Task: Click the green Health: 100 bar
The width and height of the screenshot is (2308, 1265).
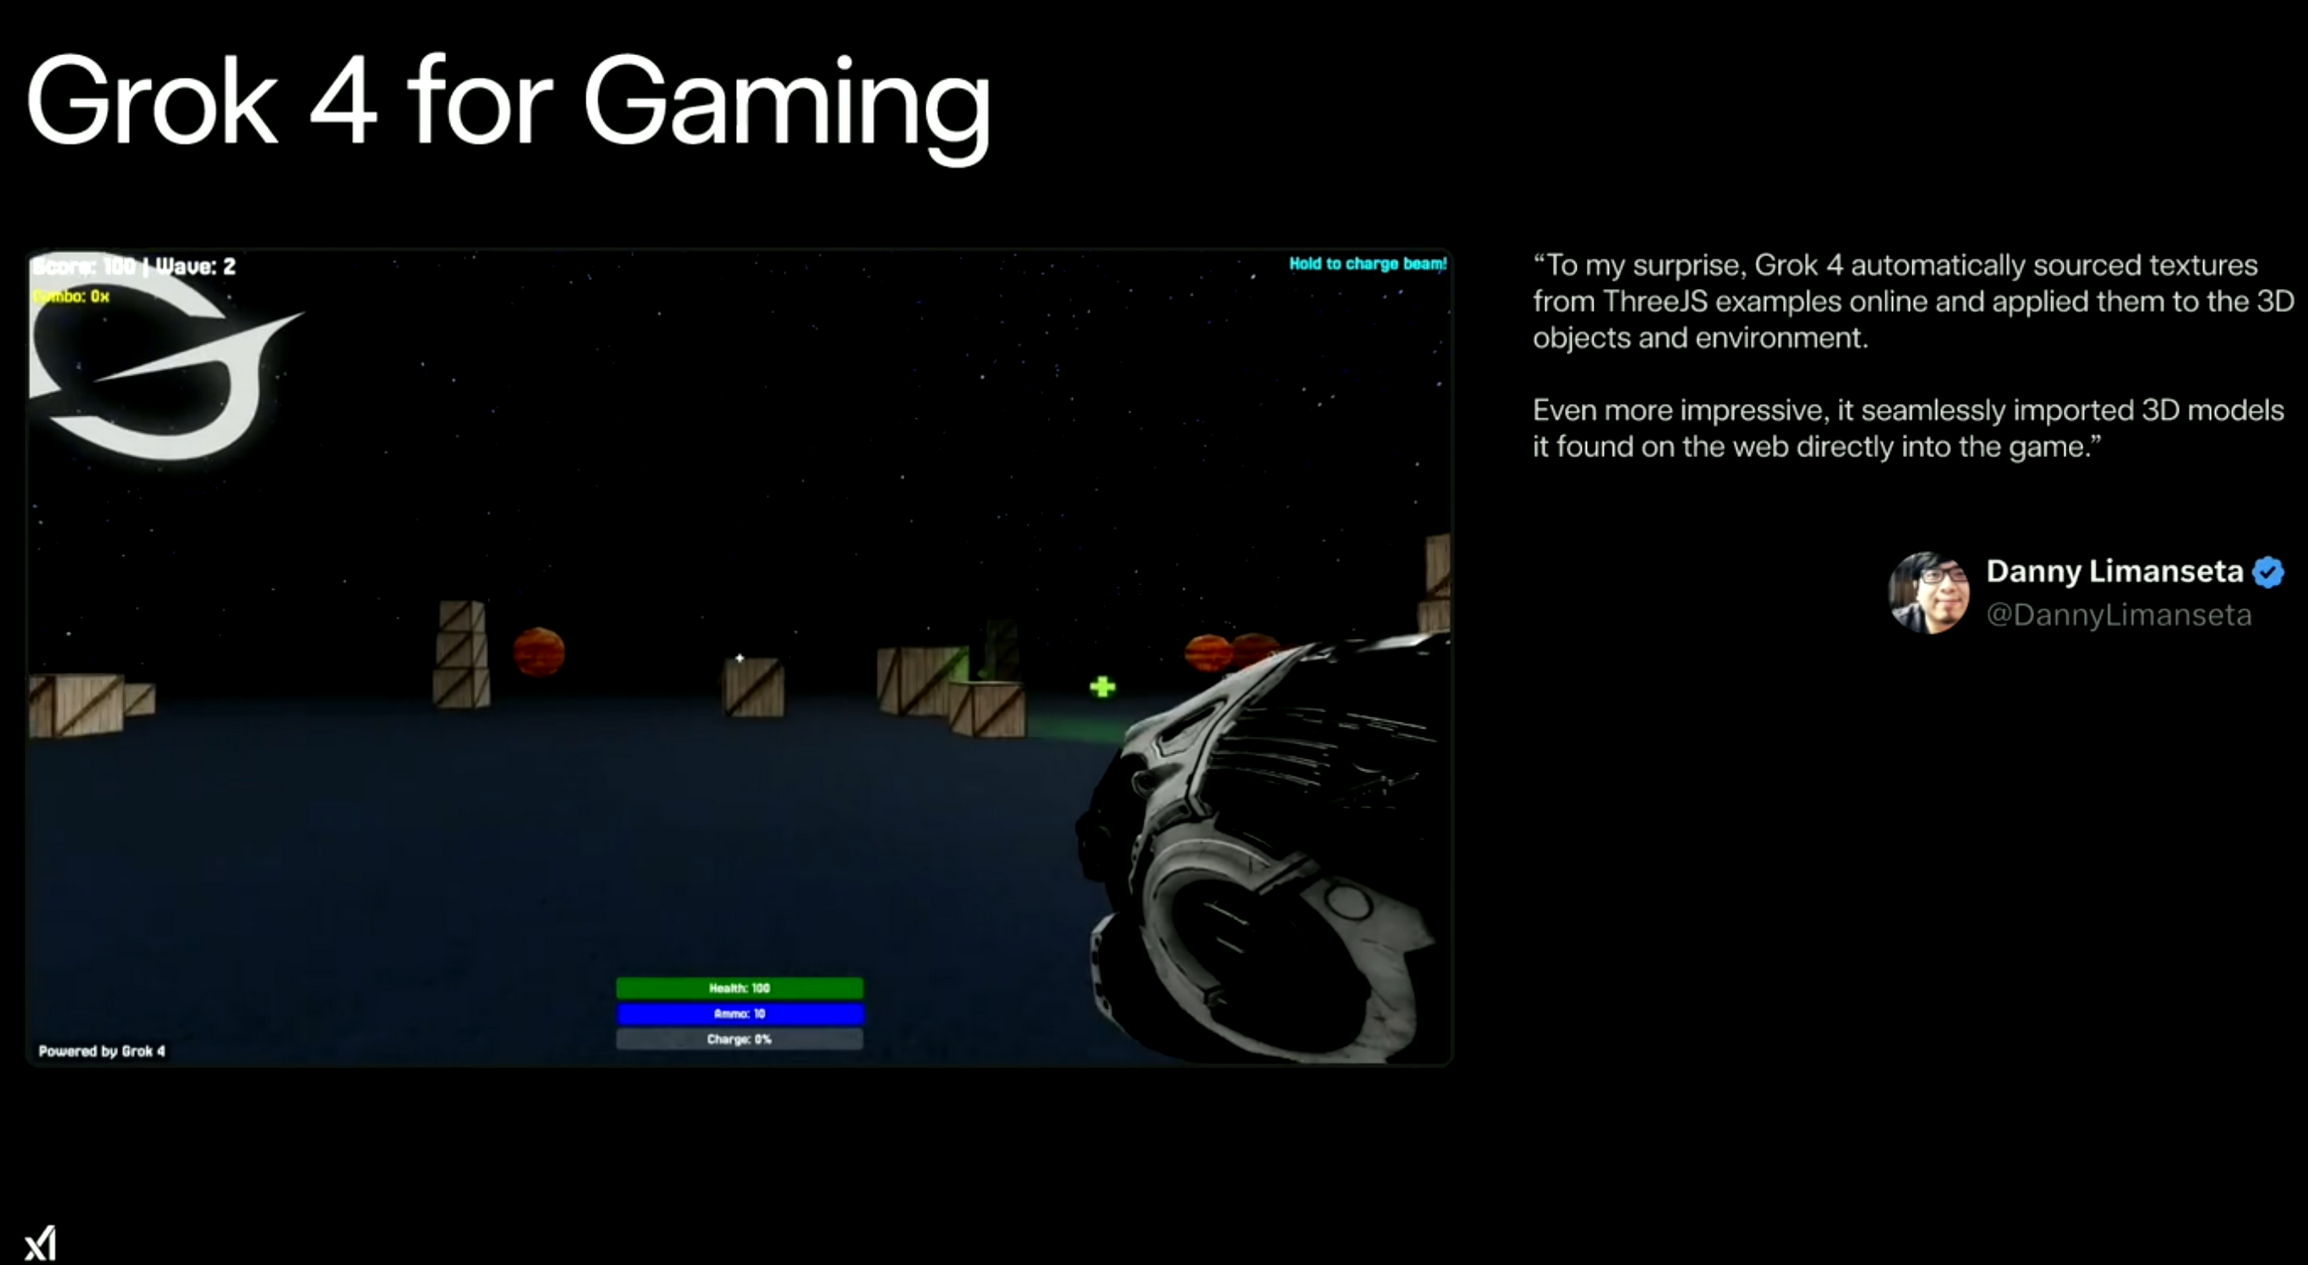Action: pos(739,988)
